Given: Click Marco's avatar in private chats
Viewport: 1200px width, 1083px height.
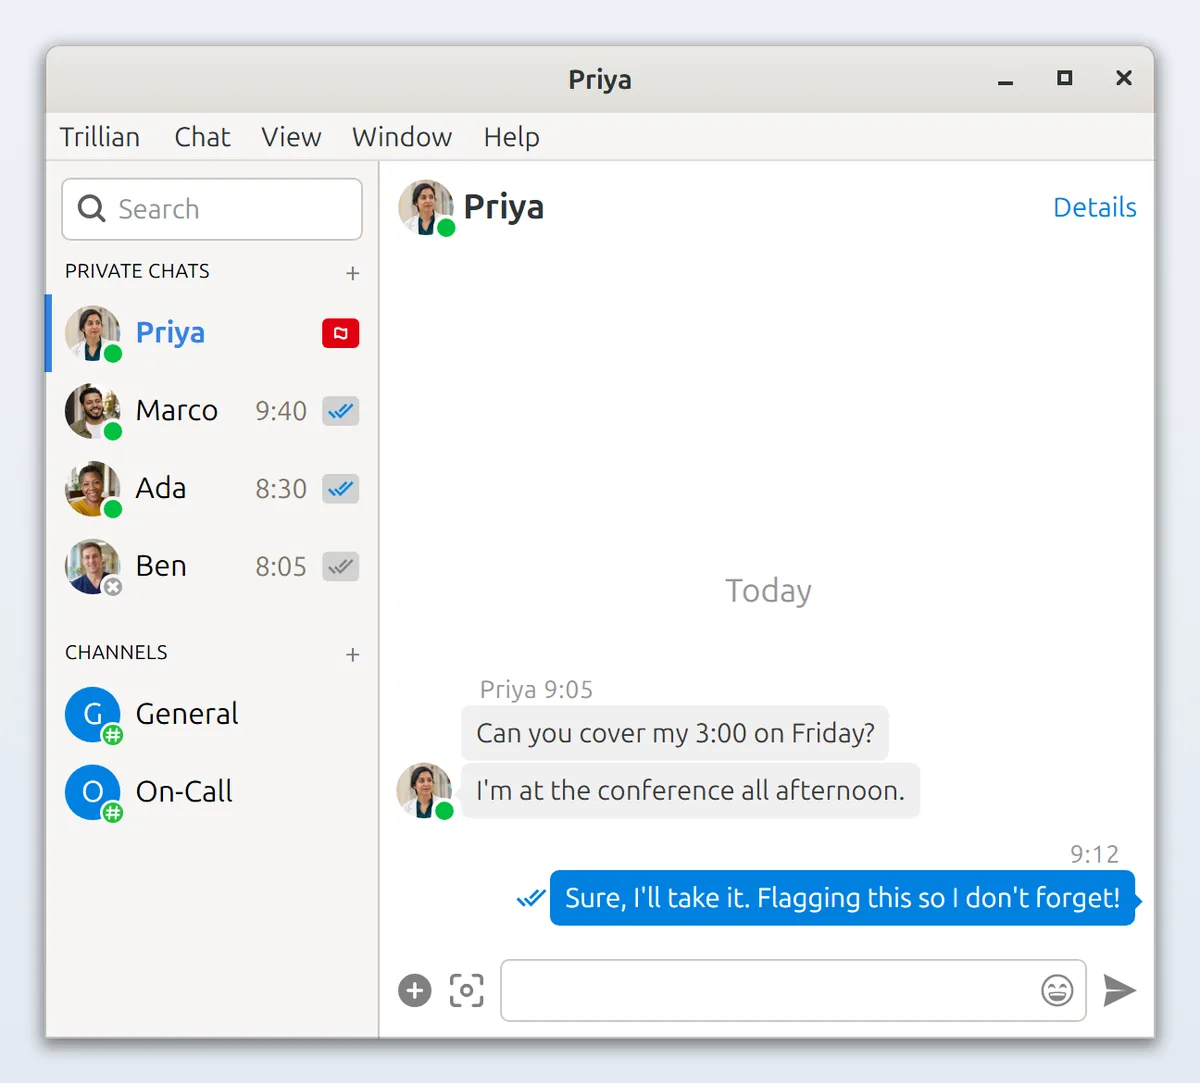Looking at the screenshot, I should coord(92,411).
